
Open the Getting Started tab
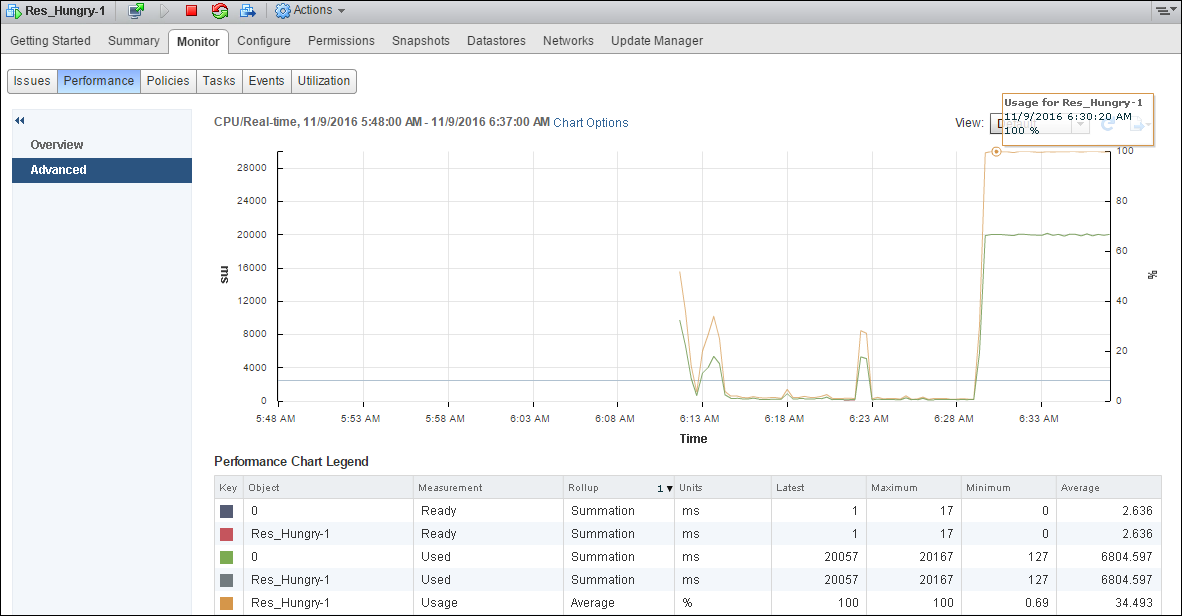pos(51,41)
